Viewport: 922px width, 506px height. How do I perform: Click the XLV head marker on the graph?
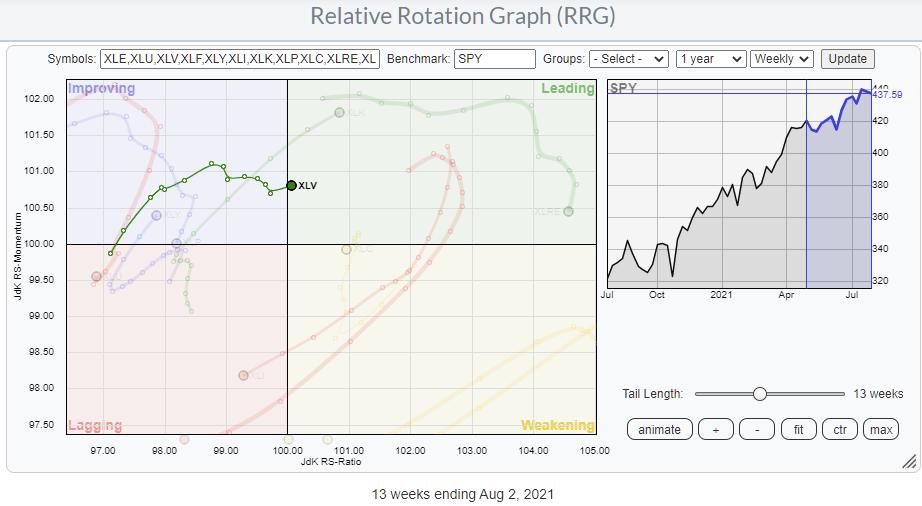coord(291,185)
